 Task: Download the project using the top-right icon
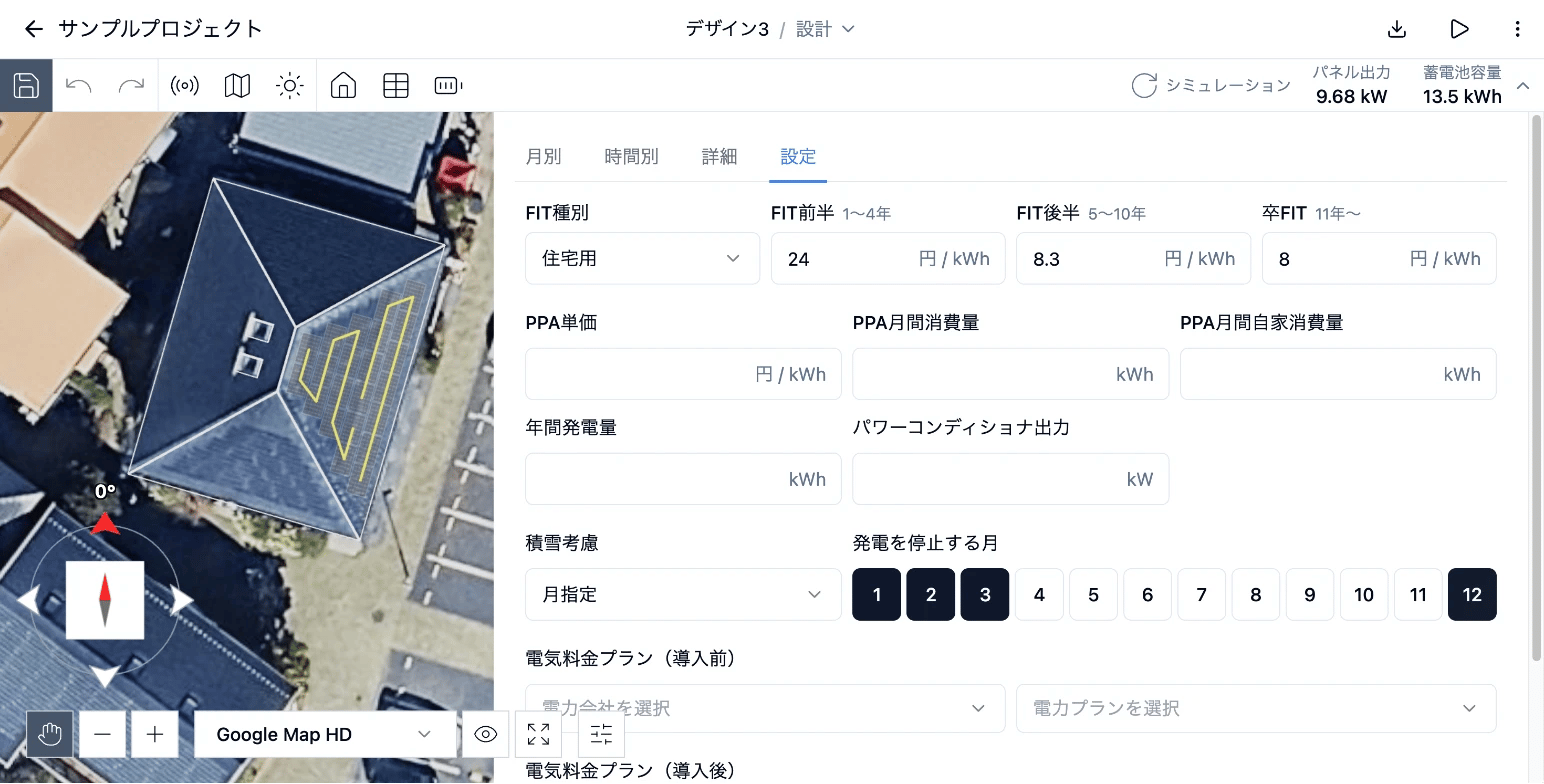[x=1398, y=29]
